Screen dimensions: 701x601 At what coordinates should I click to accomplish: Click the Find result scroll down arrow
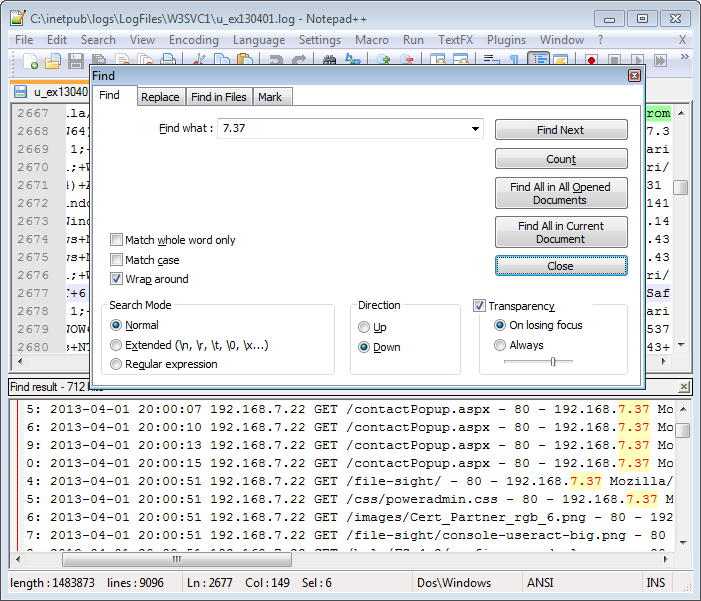click(683, 542)
